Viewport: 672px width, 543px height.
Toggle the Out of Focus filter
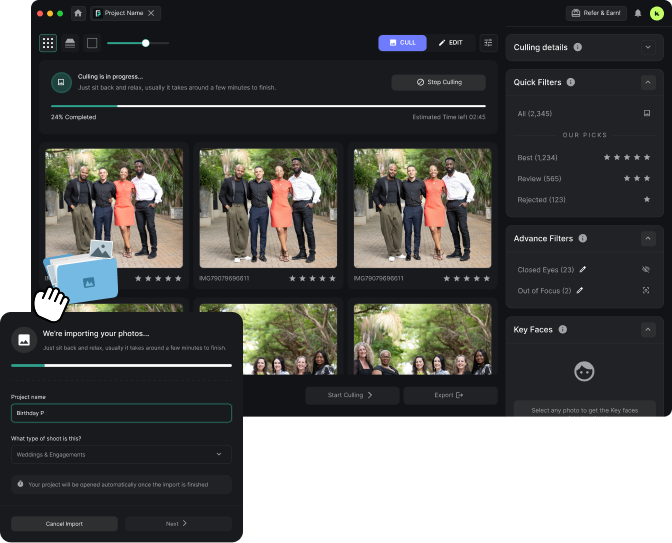(646, 290)
